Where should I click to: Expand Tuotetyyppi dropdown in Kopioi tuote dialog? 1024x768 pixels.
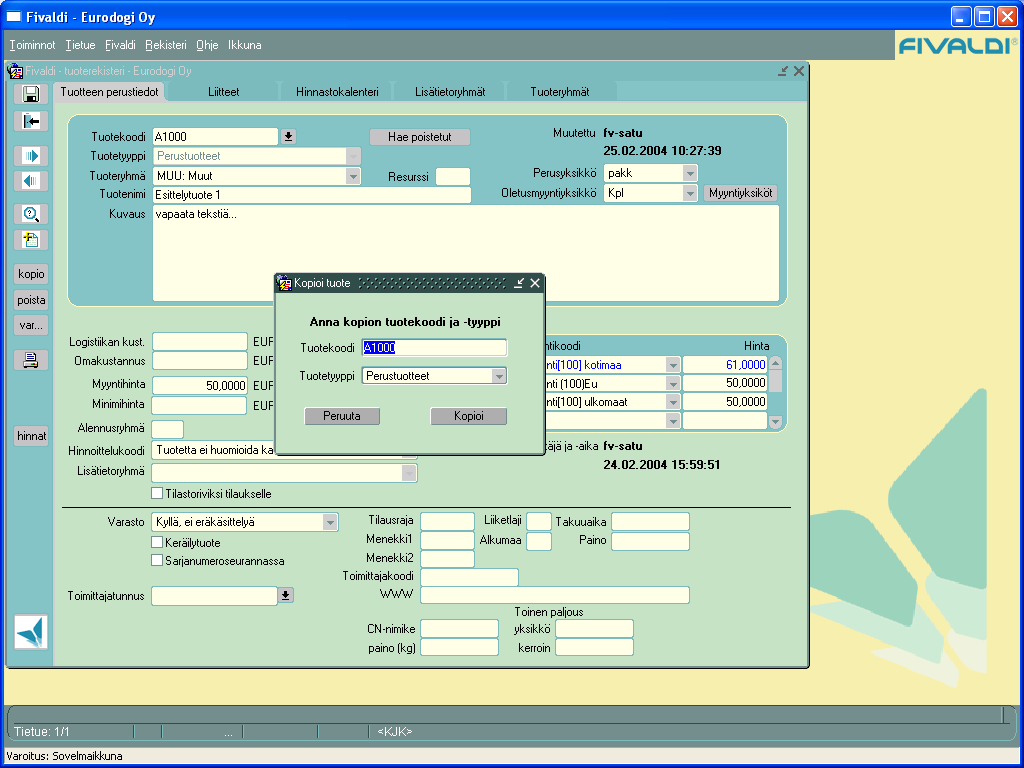499,376
